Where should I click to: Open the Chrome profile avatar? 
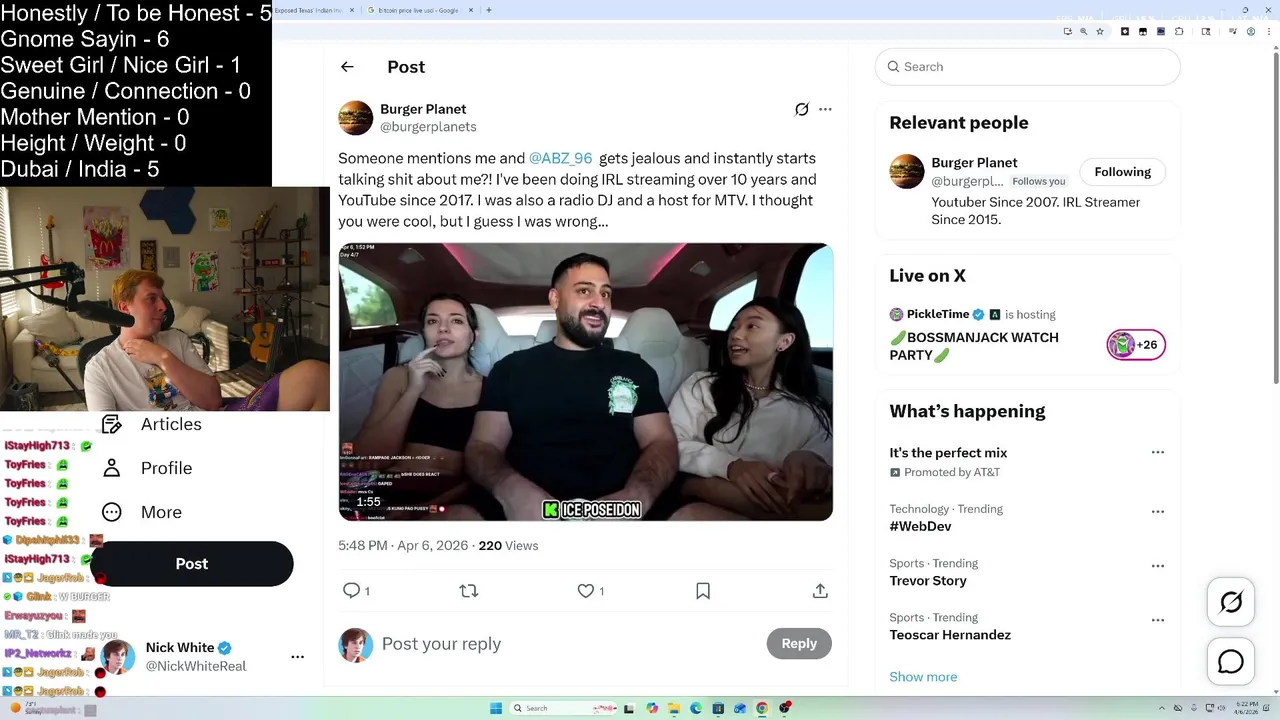coord(1251,32)
